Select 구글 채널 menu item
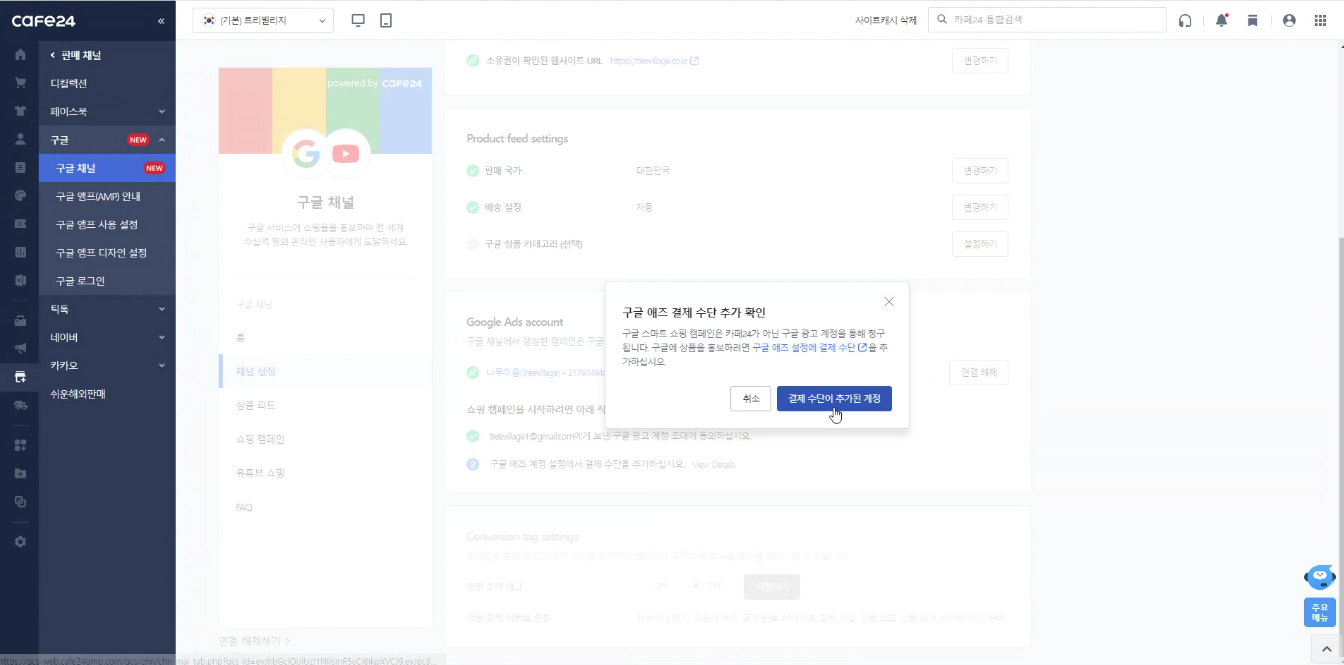 [107, 168]
